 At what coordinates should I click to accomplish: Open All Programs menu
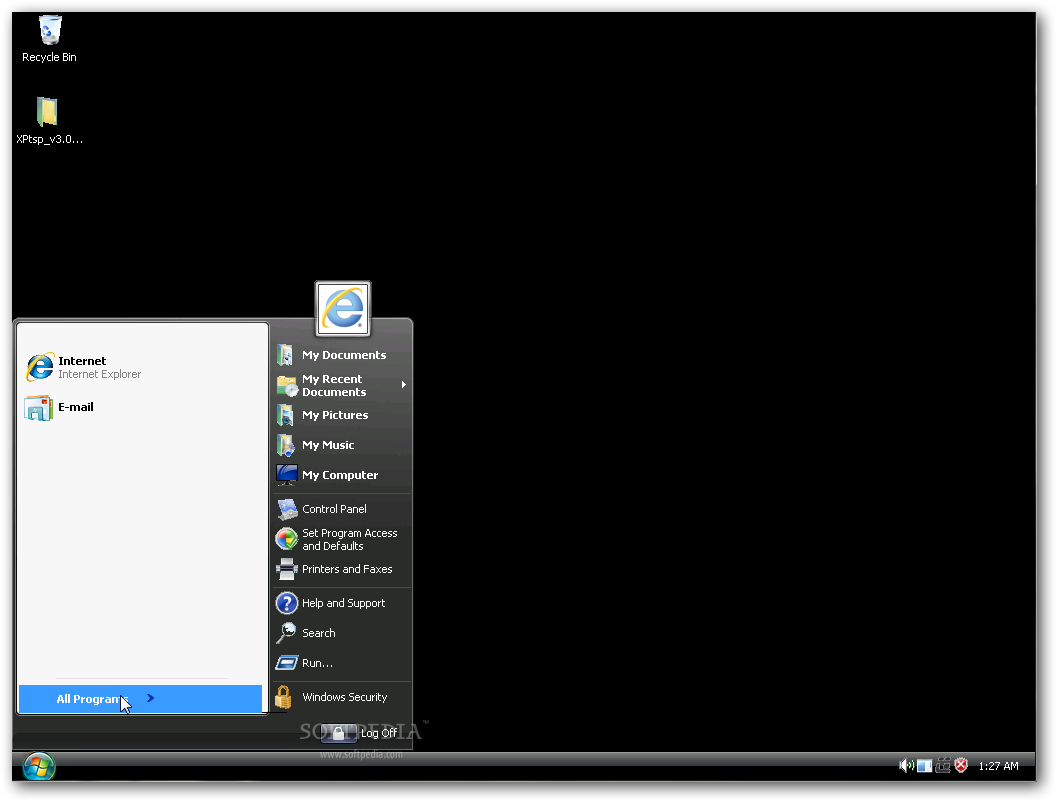tap(140, 699)
